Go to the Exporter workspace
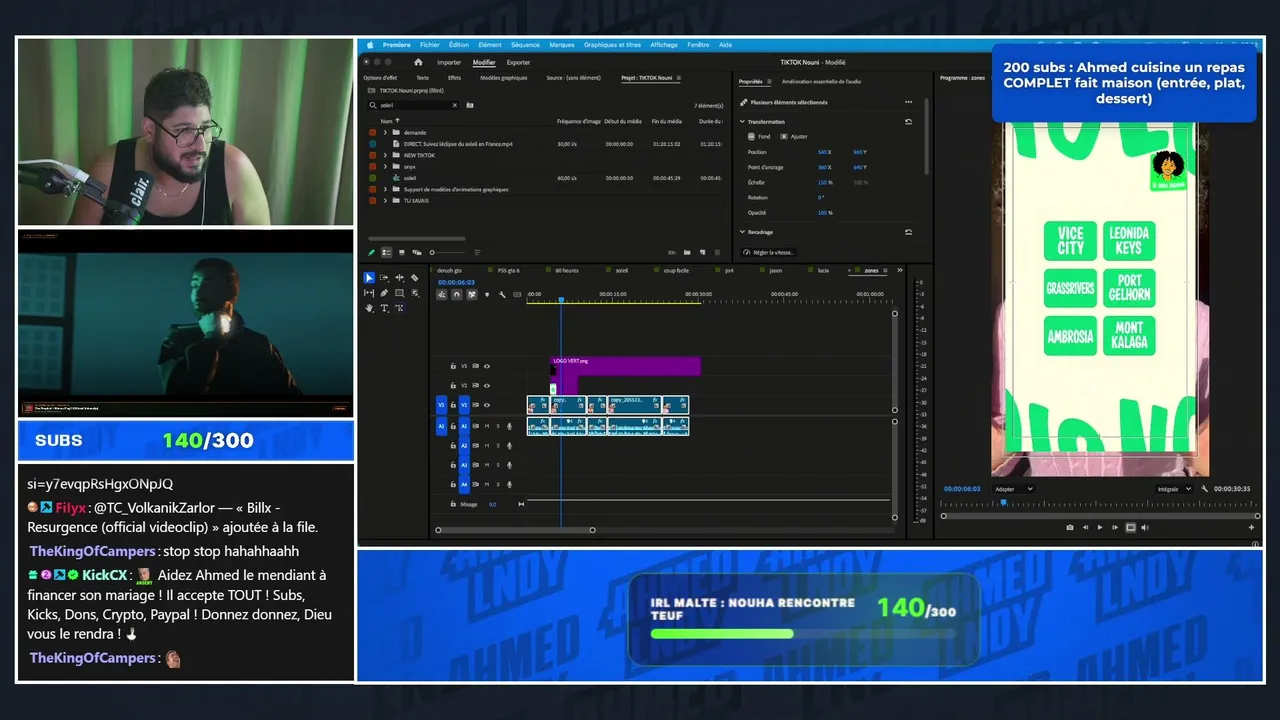Screen dimensions: 1280x720 click(x=518, y=62)
